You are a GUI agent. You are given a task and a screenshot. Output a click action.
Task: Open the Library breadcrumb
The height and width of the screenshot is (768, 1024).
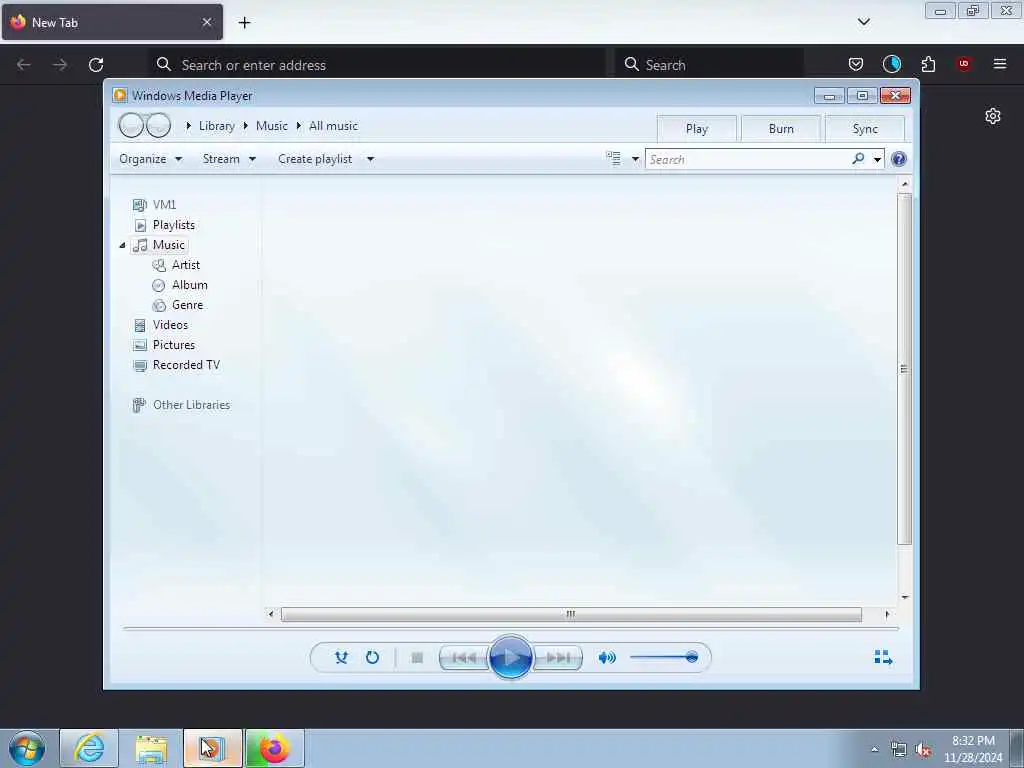tap(217, 126)
